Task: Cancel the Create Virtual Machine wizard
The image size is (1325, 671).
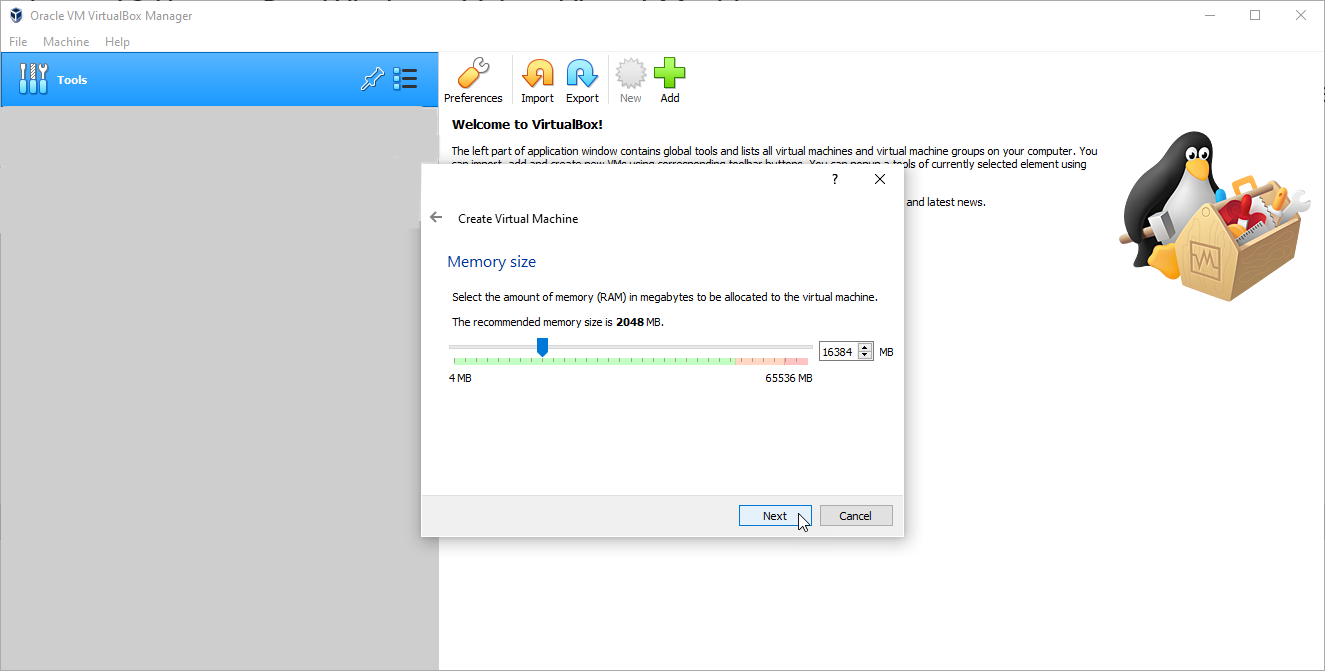Action: 856,516
